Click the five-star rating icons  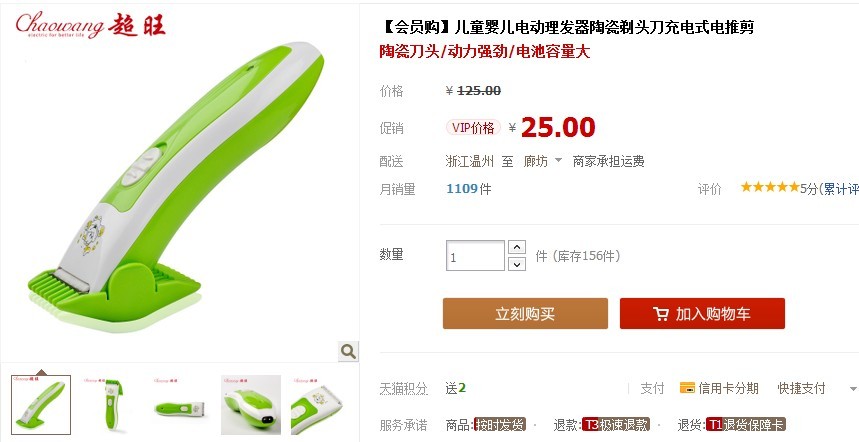tap(770, 187)
